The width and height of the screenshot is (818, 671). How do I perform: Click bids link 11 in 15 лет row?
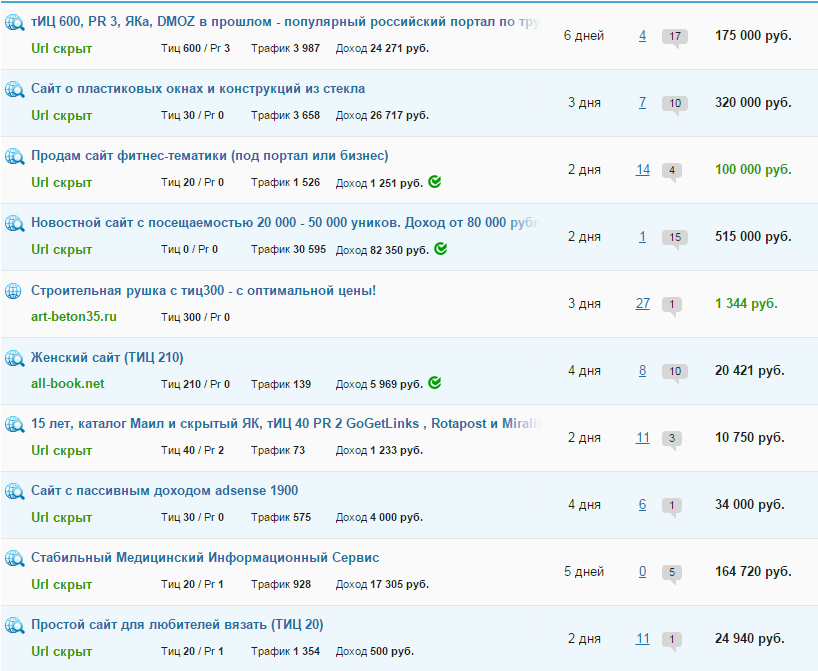pyautogui.click(x=642, y=438)
